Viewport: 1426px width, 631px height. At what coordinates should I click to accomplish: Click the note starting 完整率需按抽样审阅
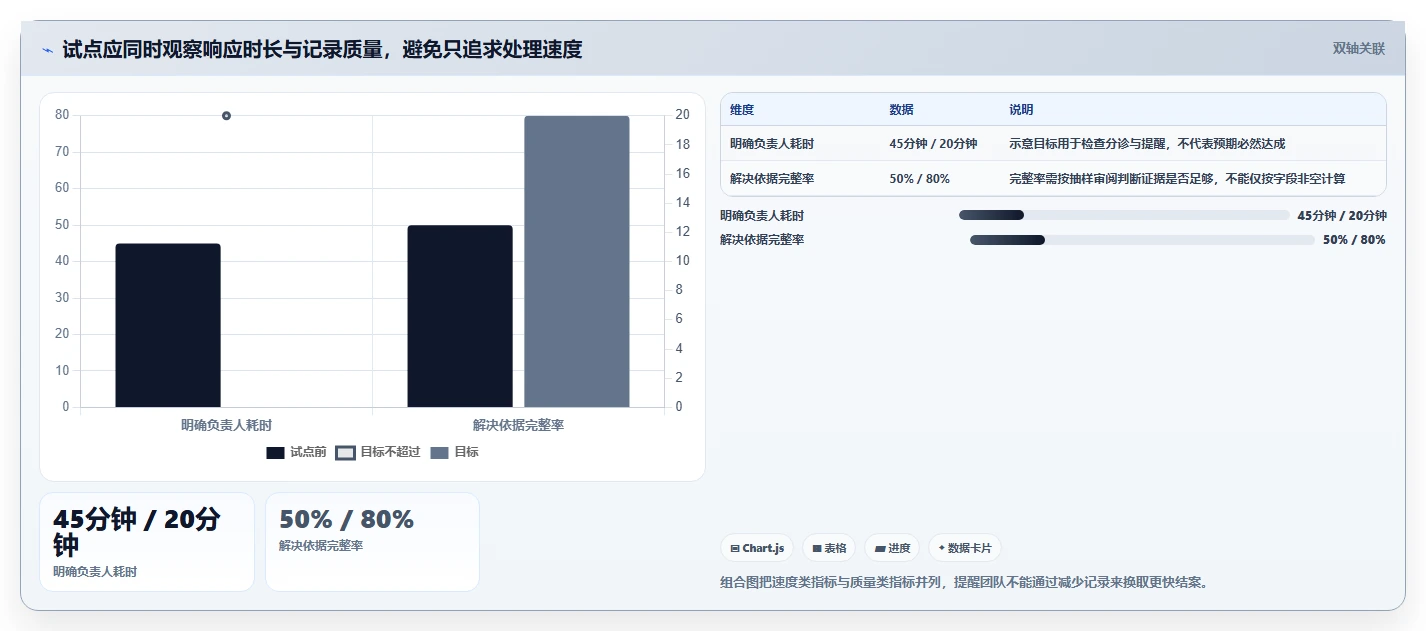(x=1177, y=179)
